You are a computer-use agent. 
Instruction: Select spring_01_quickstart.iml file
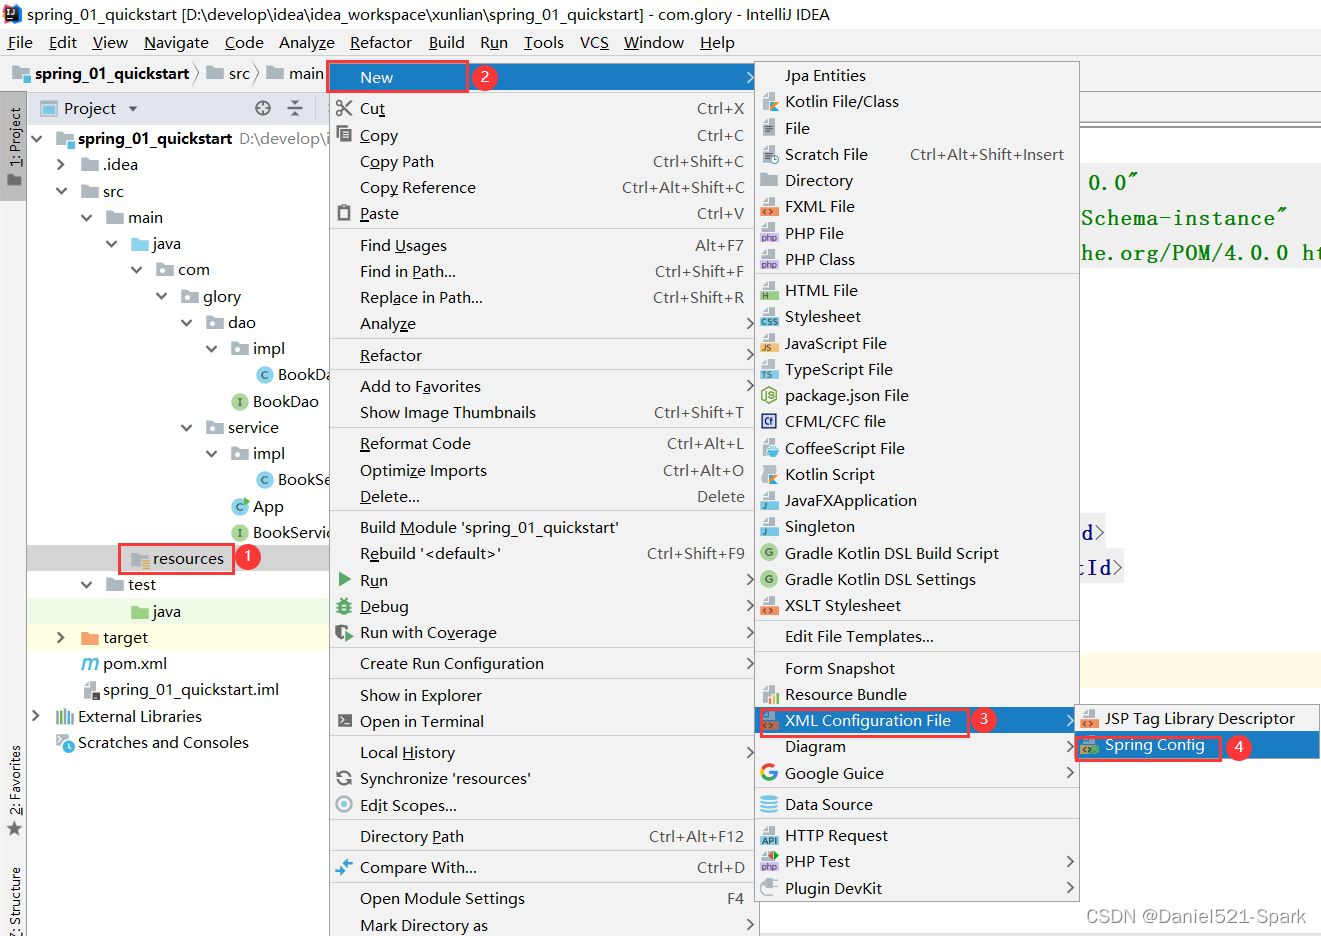(x=181, y=689)
